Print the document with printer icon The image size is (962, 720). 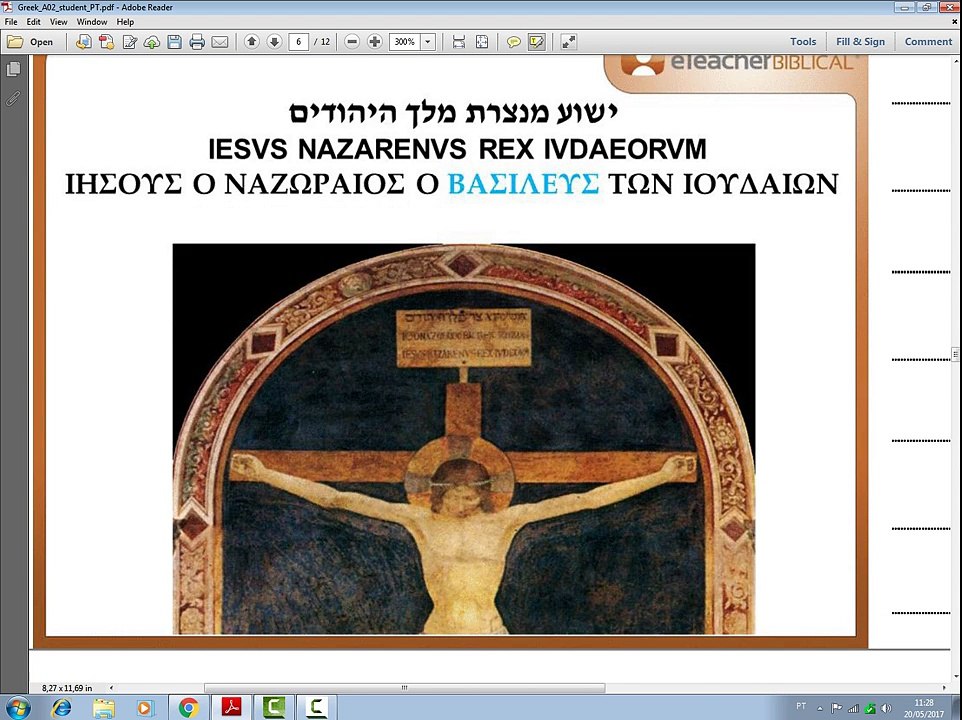[197, 42]
